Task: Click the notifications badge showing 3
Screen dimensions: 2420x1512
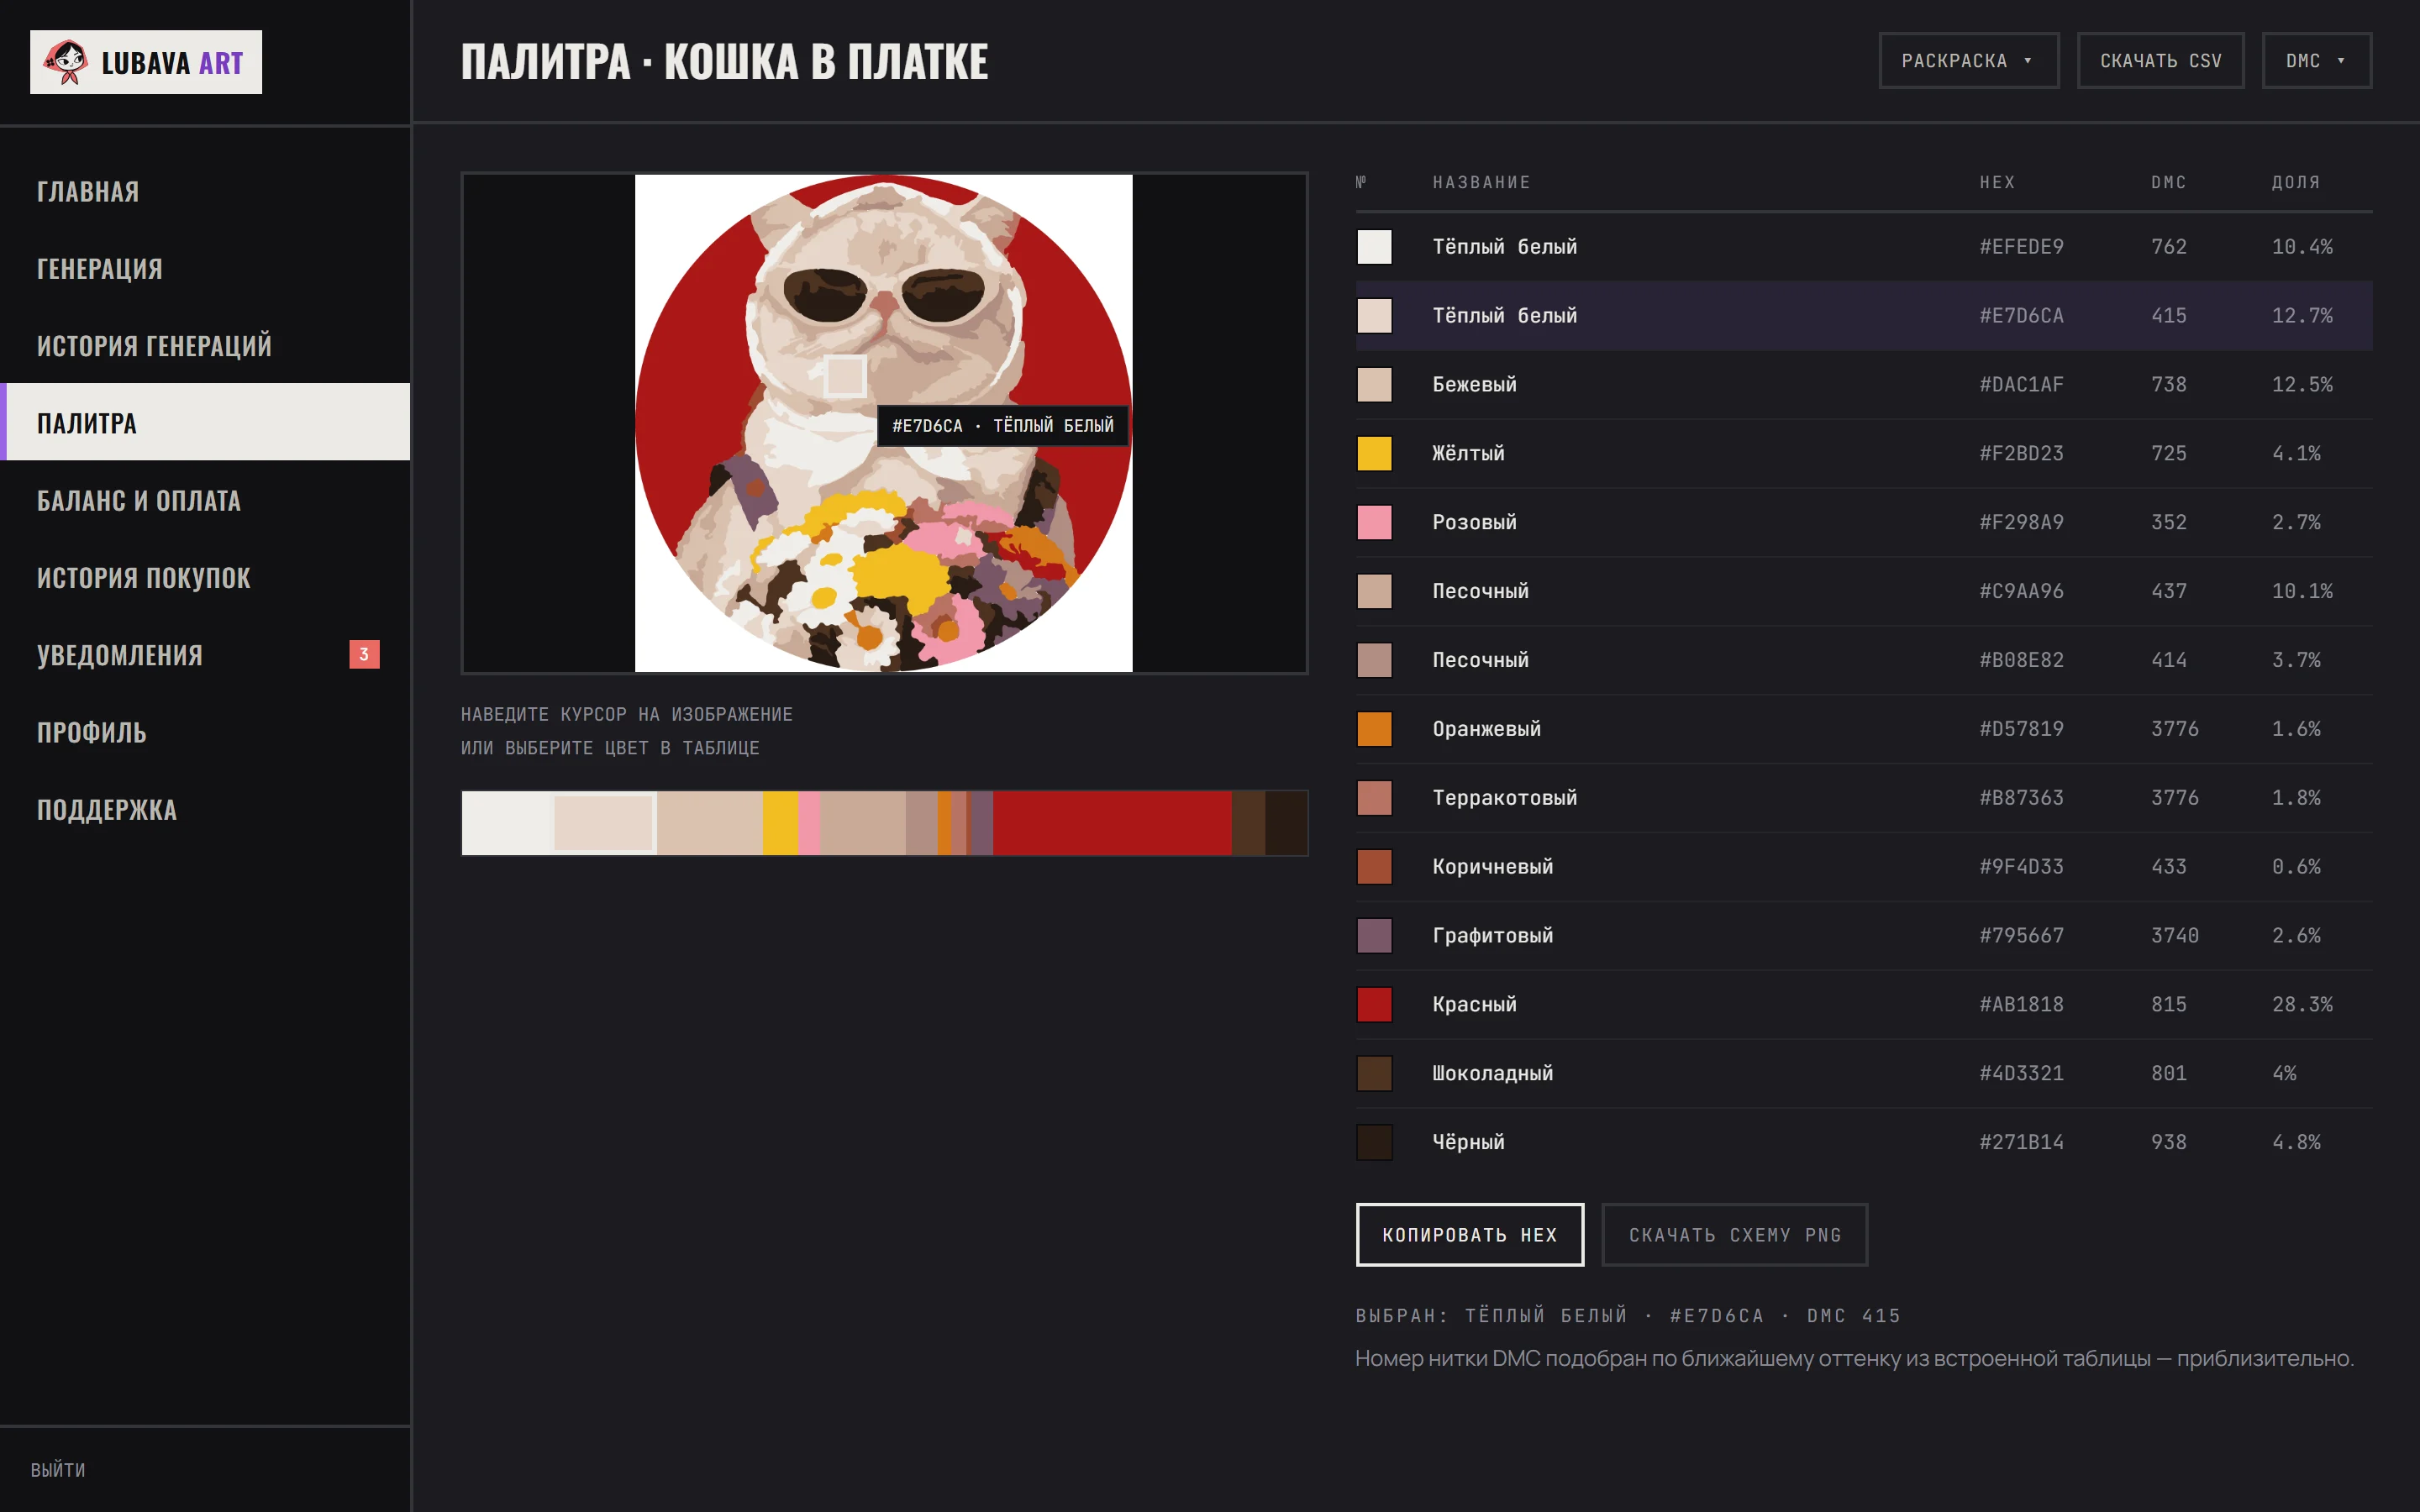Action: point(364,654)
